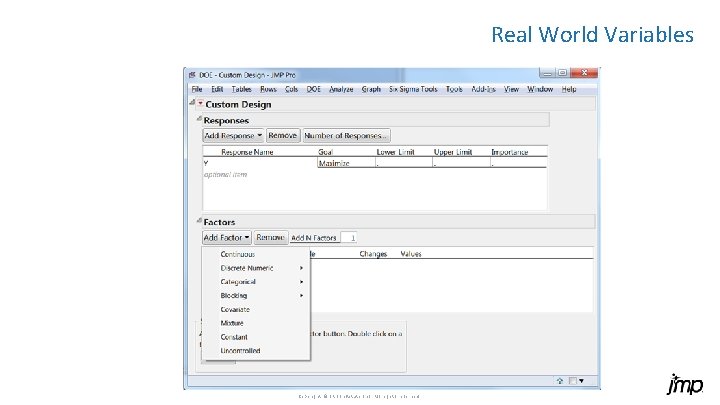Select Mixture factor type
Image resolution: width=720 pixels, height=405 pixels.
(x=232, y=323)
